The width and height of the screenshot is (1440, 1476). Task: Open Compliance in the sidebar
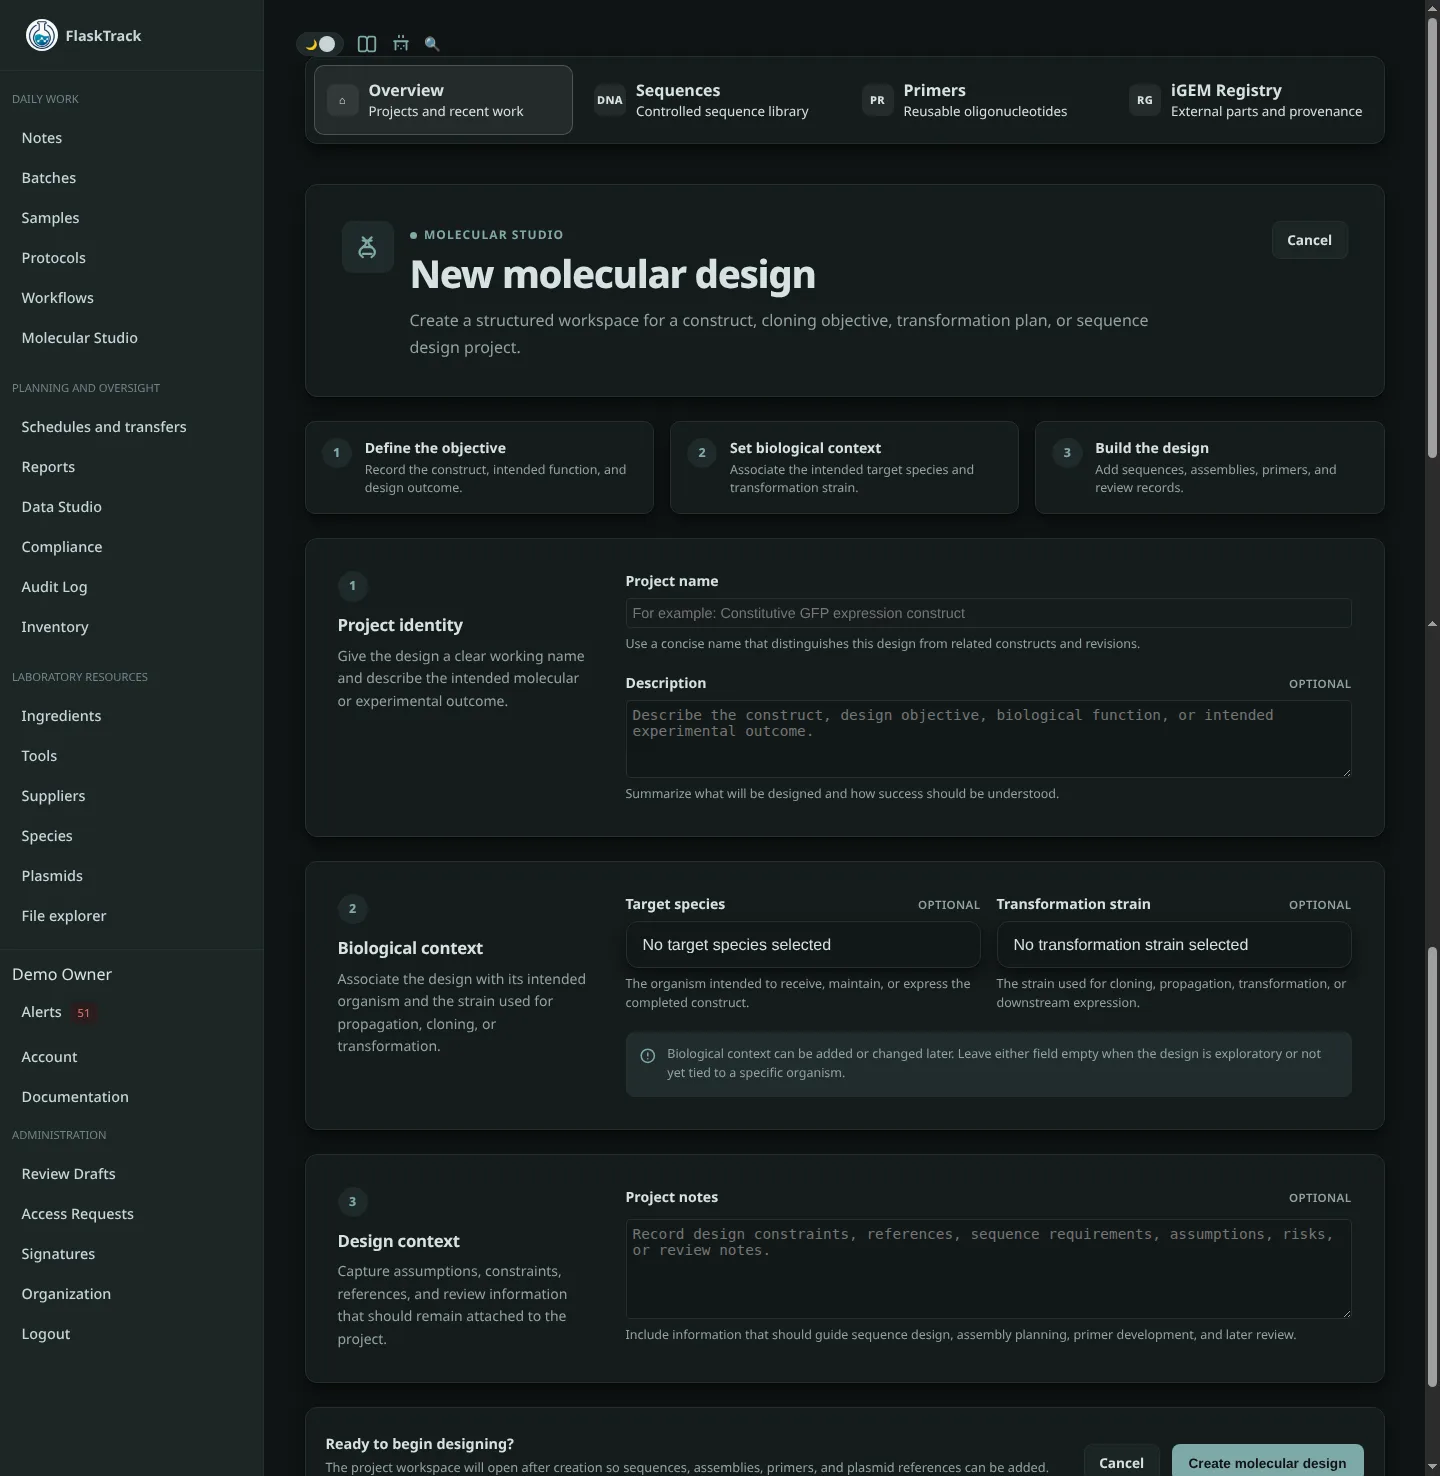pyautogui.click(x=62, y=547)
